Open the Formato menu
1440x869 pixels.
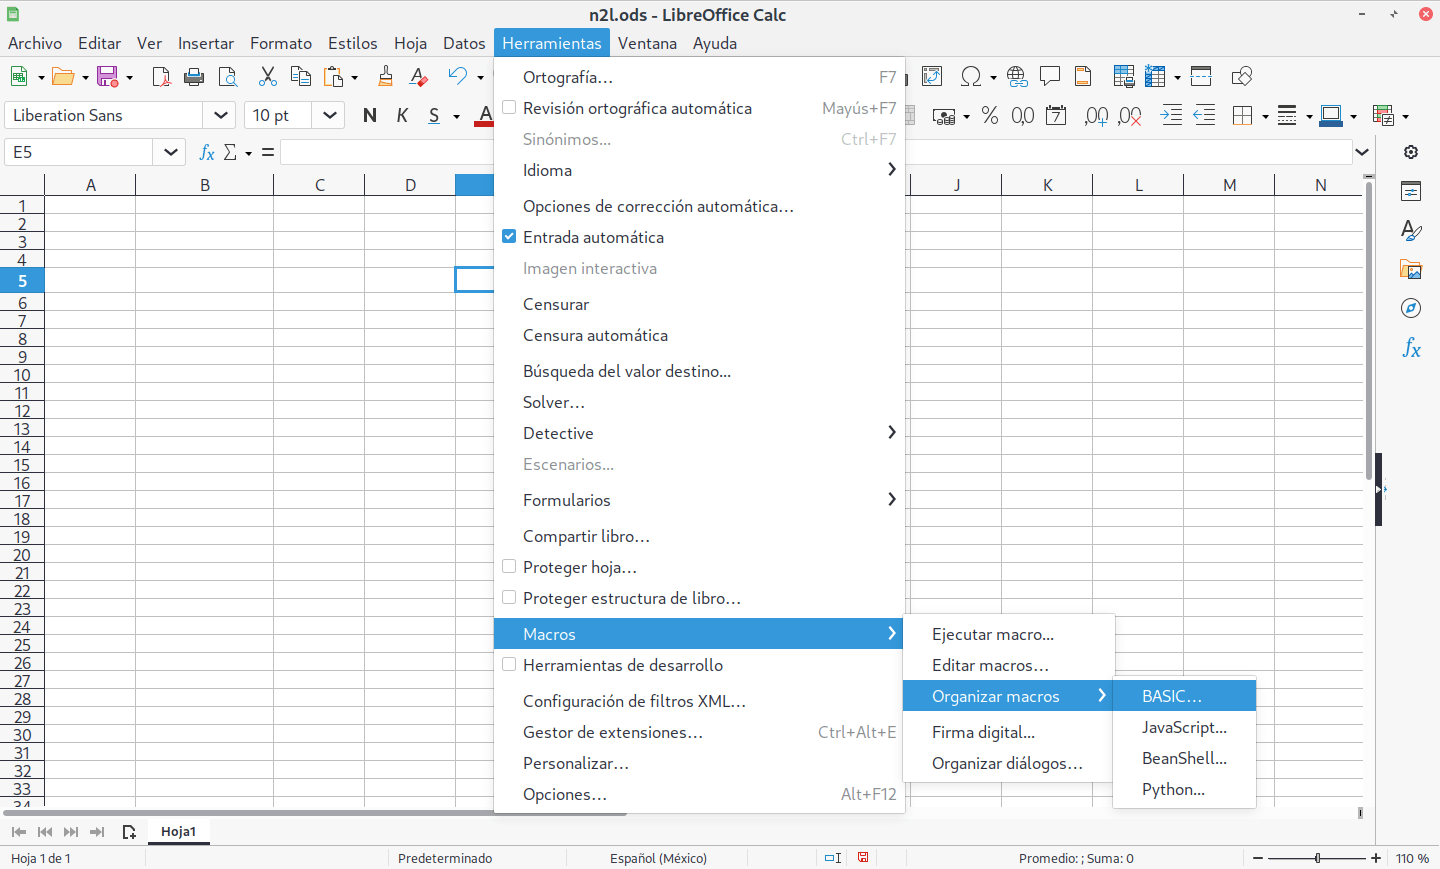[x=281, y=43]
